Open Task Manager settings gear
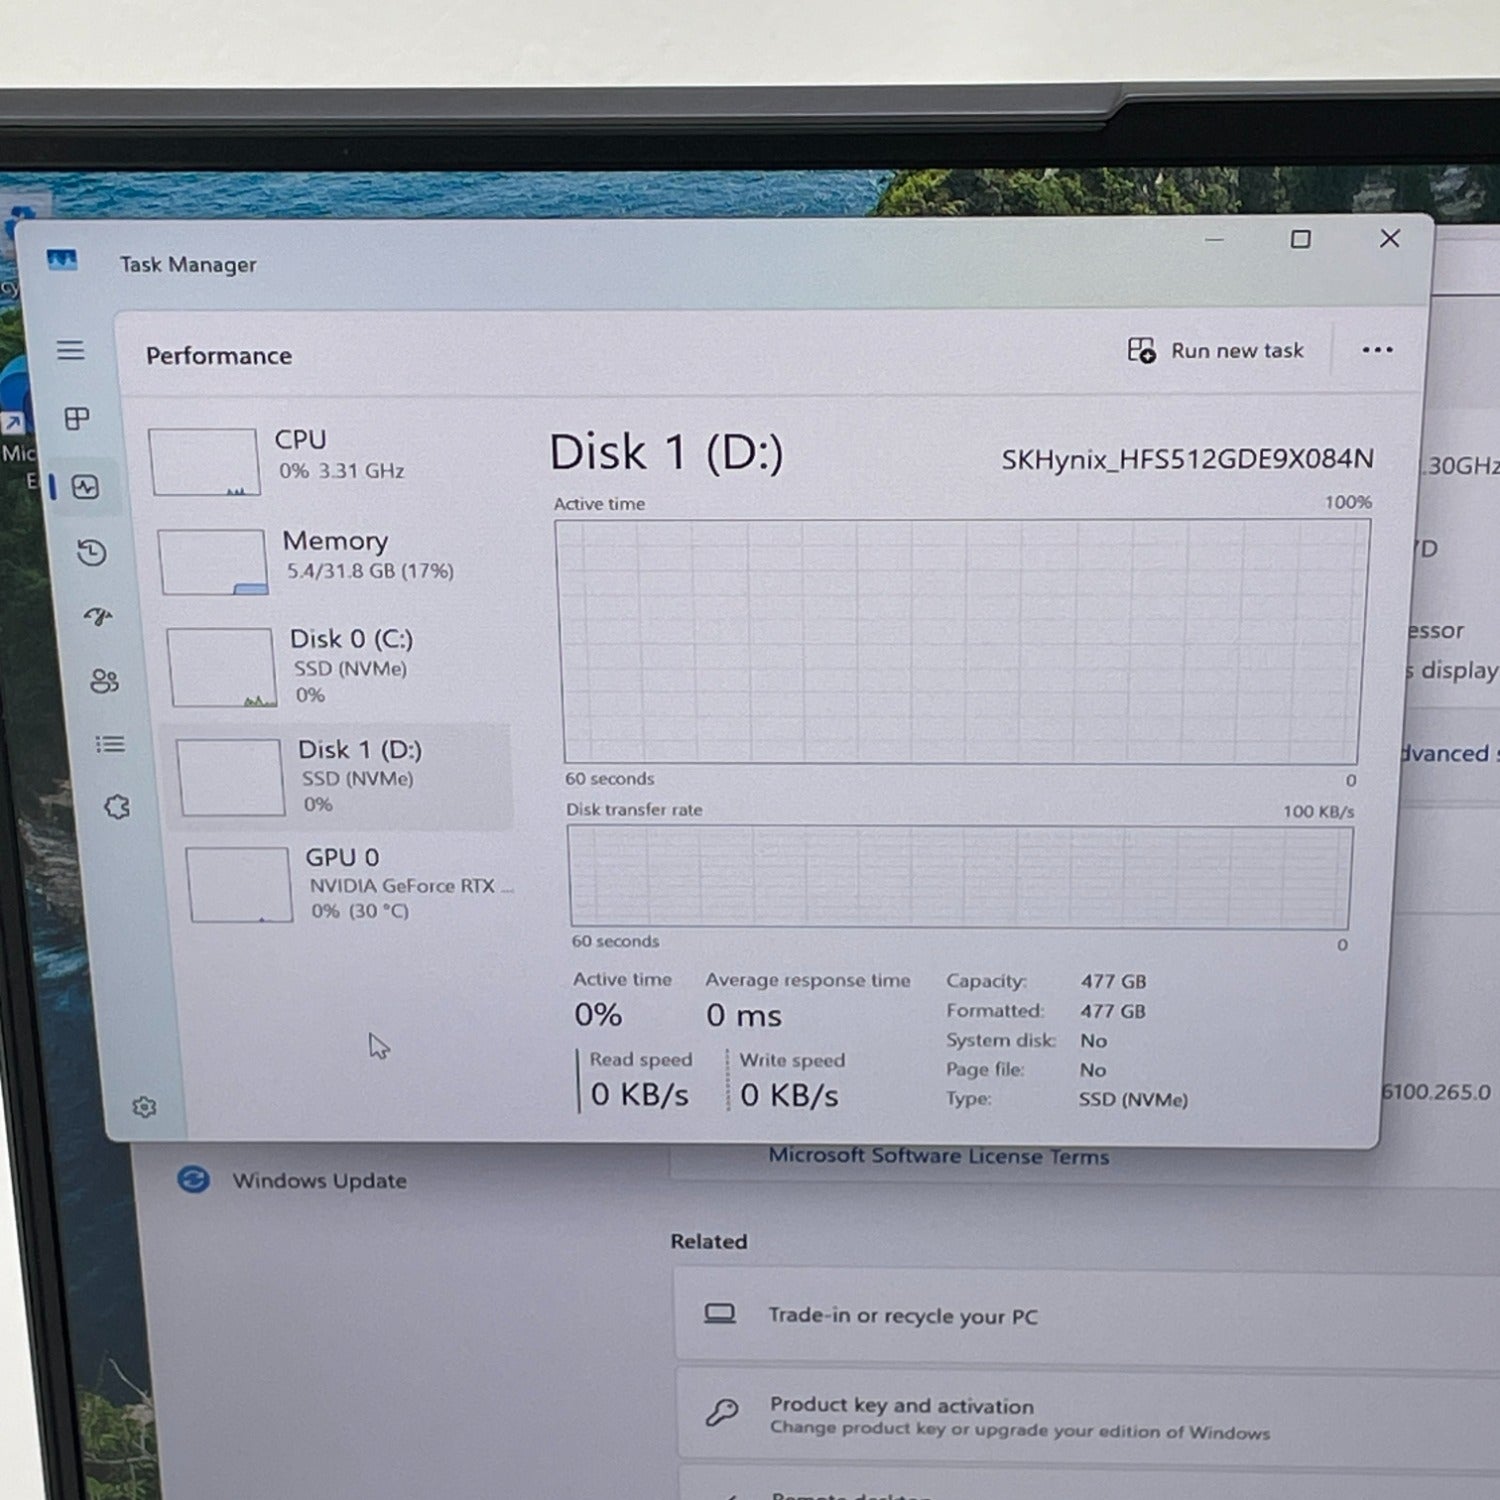 point(144,1107)
